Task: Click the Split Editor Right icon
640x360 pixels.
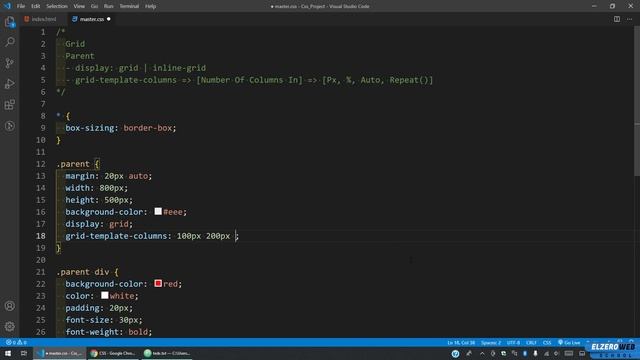Action: [x=617, y=19]
